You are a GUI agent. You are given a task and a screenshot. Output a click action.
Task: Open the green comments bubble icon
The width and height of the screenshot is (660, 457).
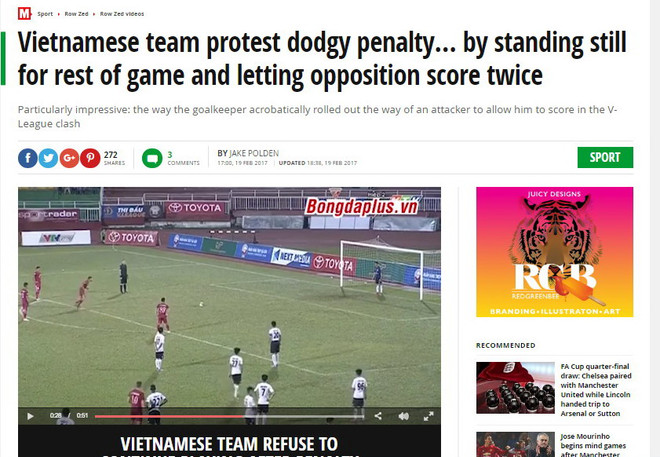tap(152, 158)
